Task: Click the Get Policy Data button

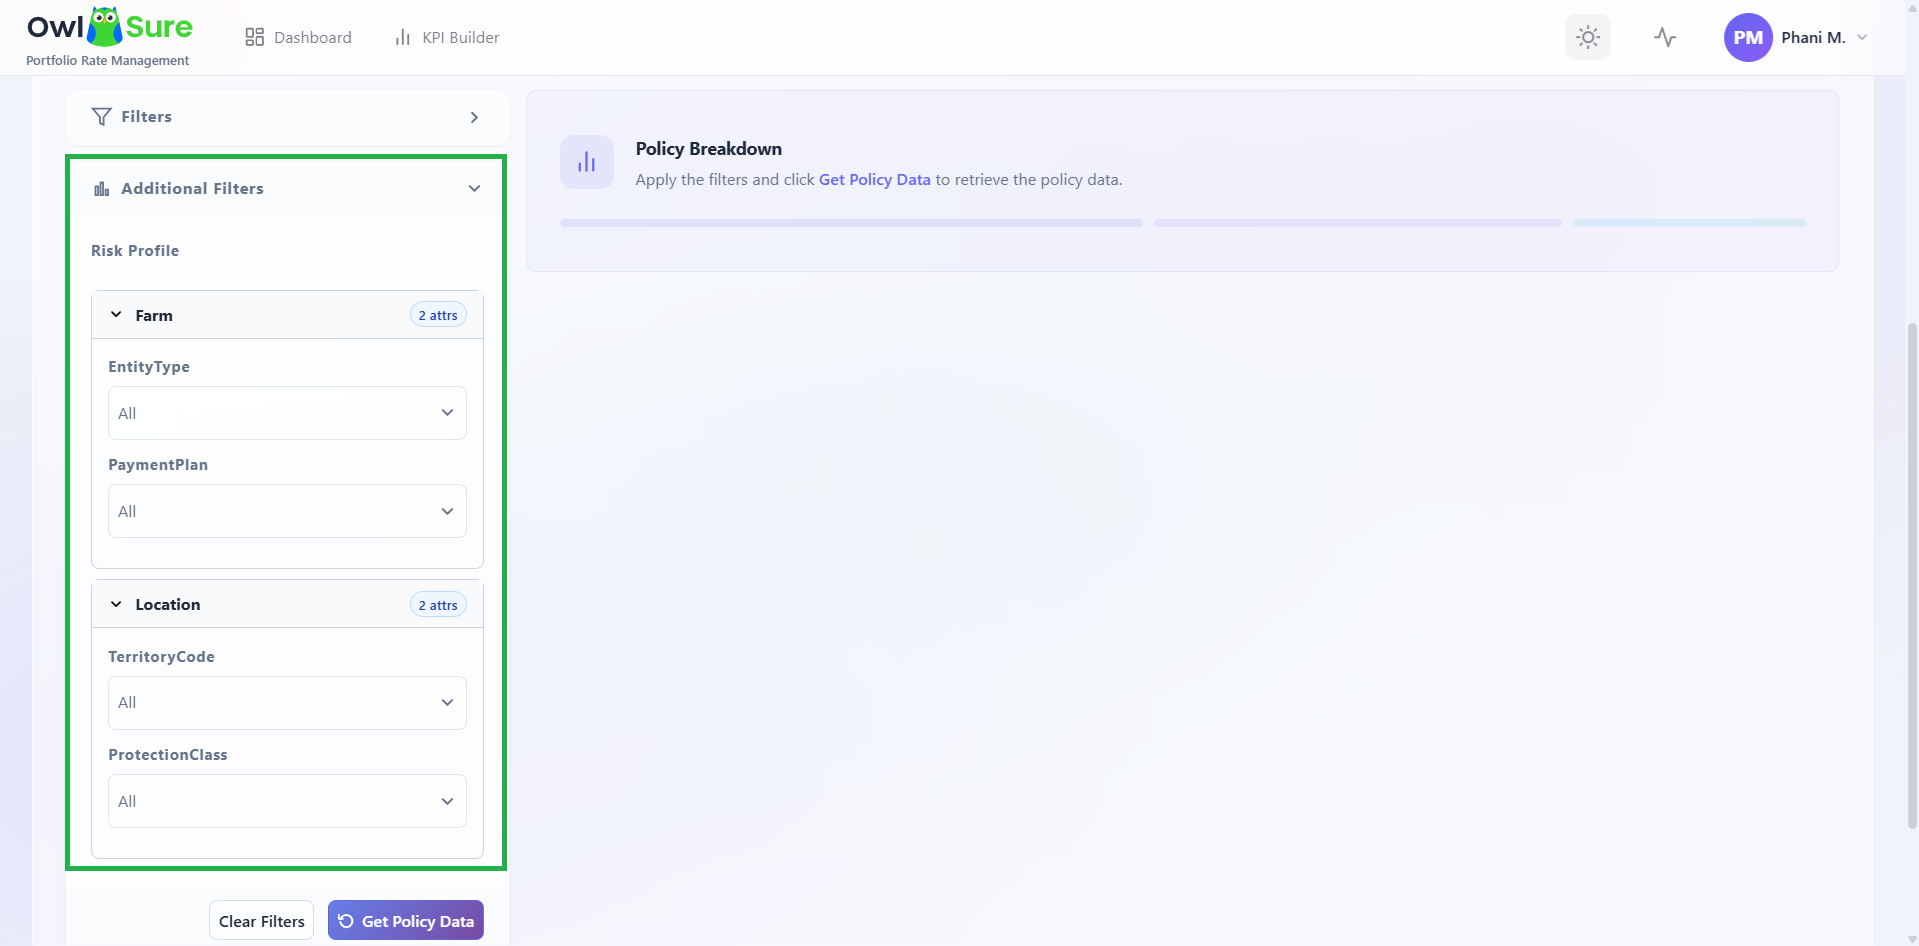Action: [x=406, y=921]
